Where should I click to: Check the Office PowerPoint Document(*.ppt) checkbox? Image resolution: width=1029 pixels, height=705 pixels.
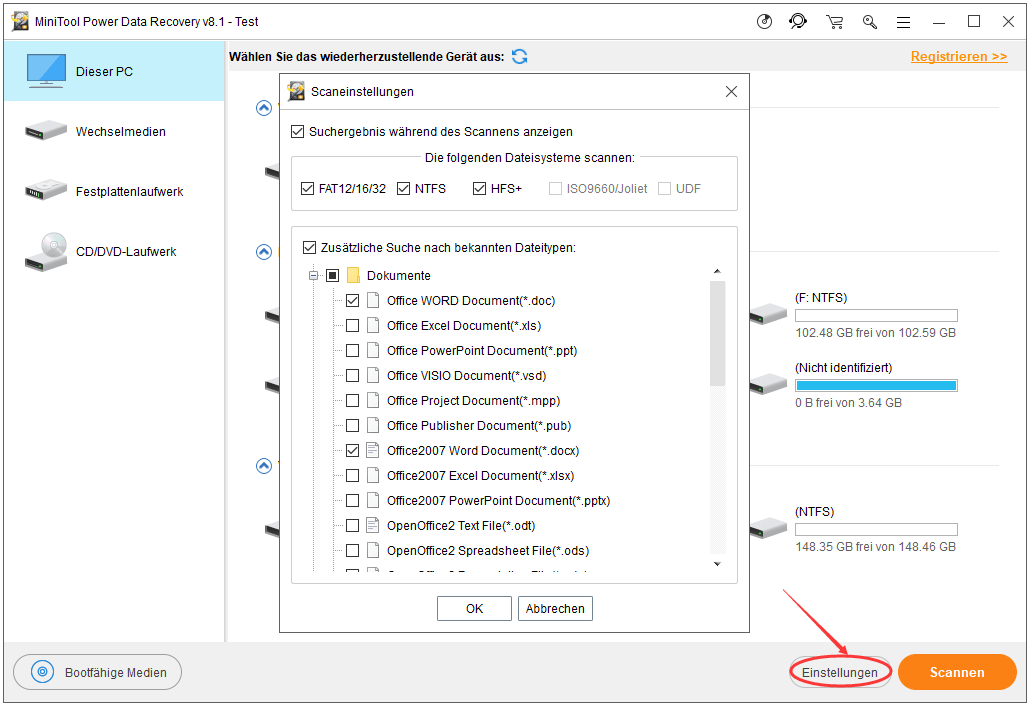[x=352, y=351]
